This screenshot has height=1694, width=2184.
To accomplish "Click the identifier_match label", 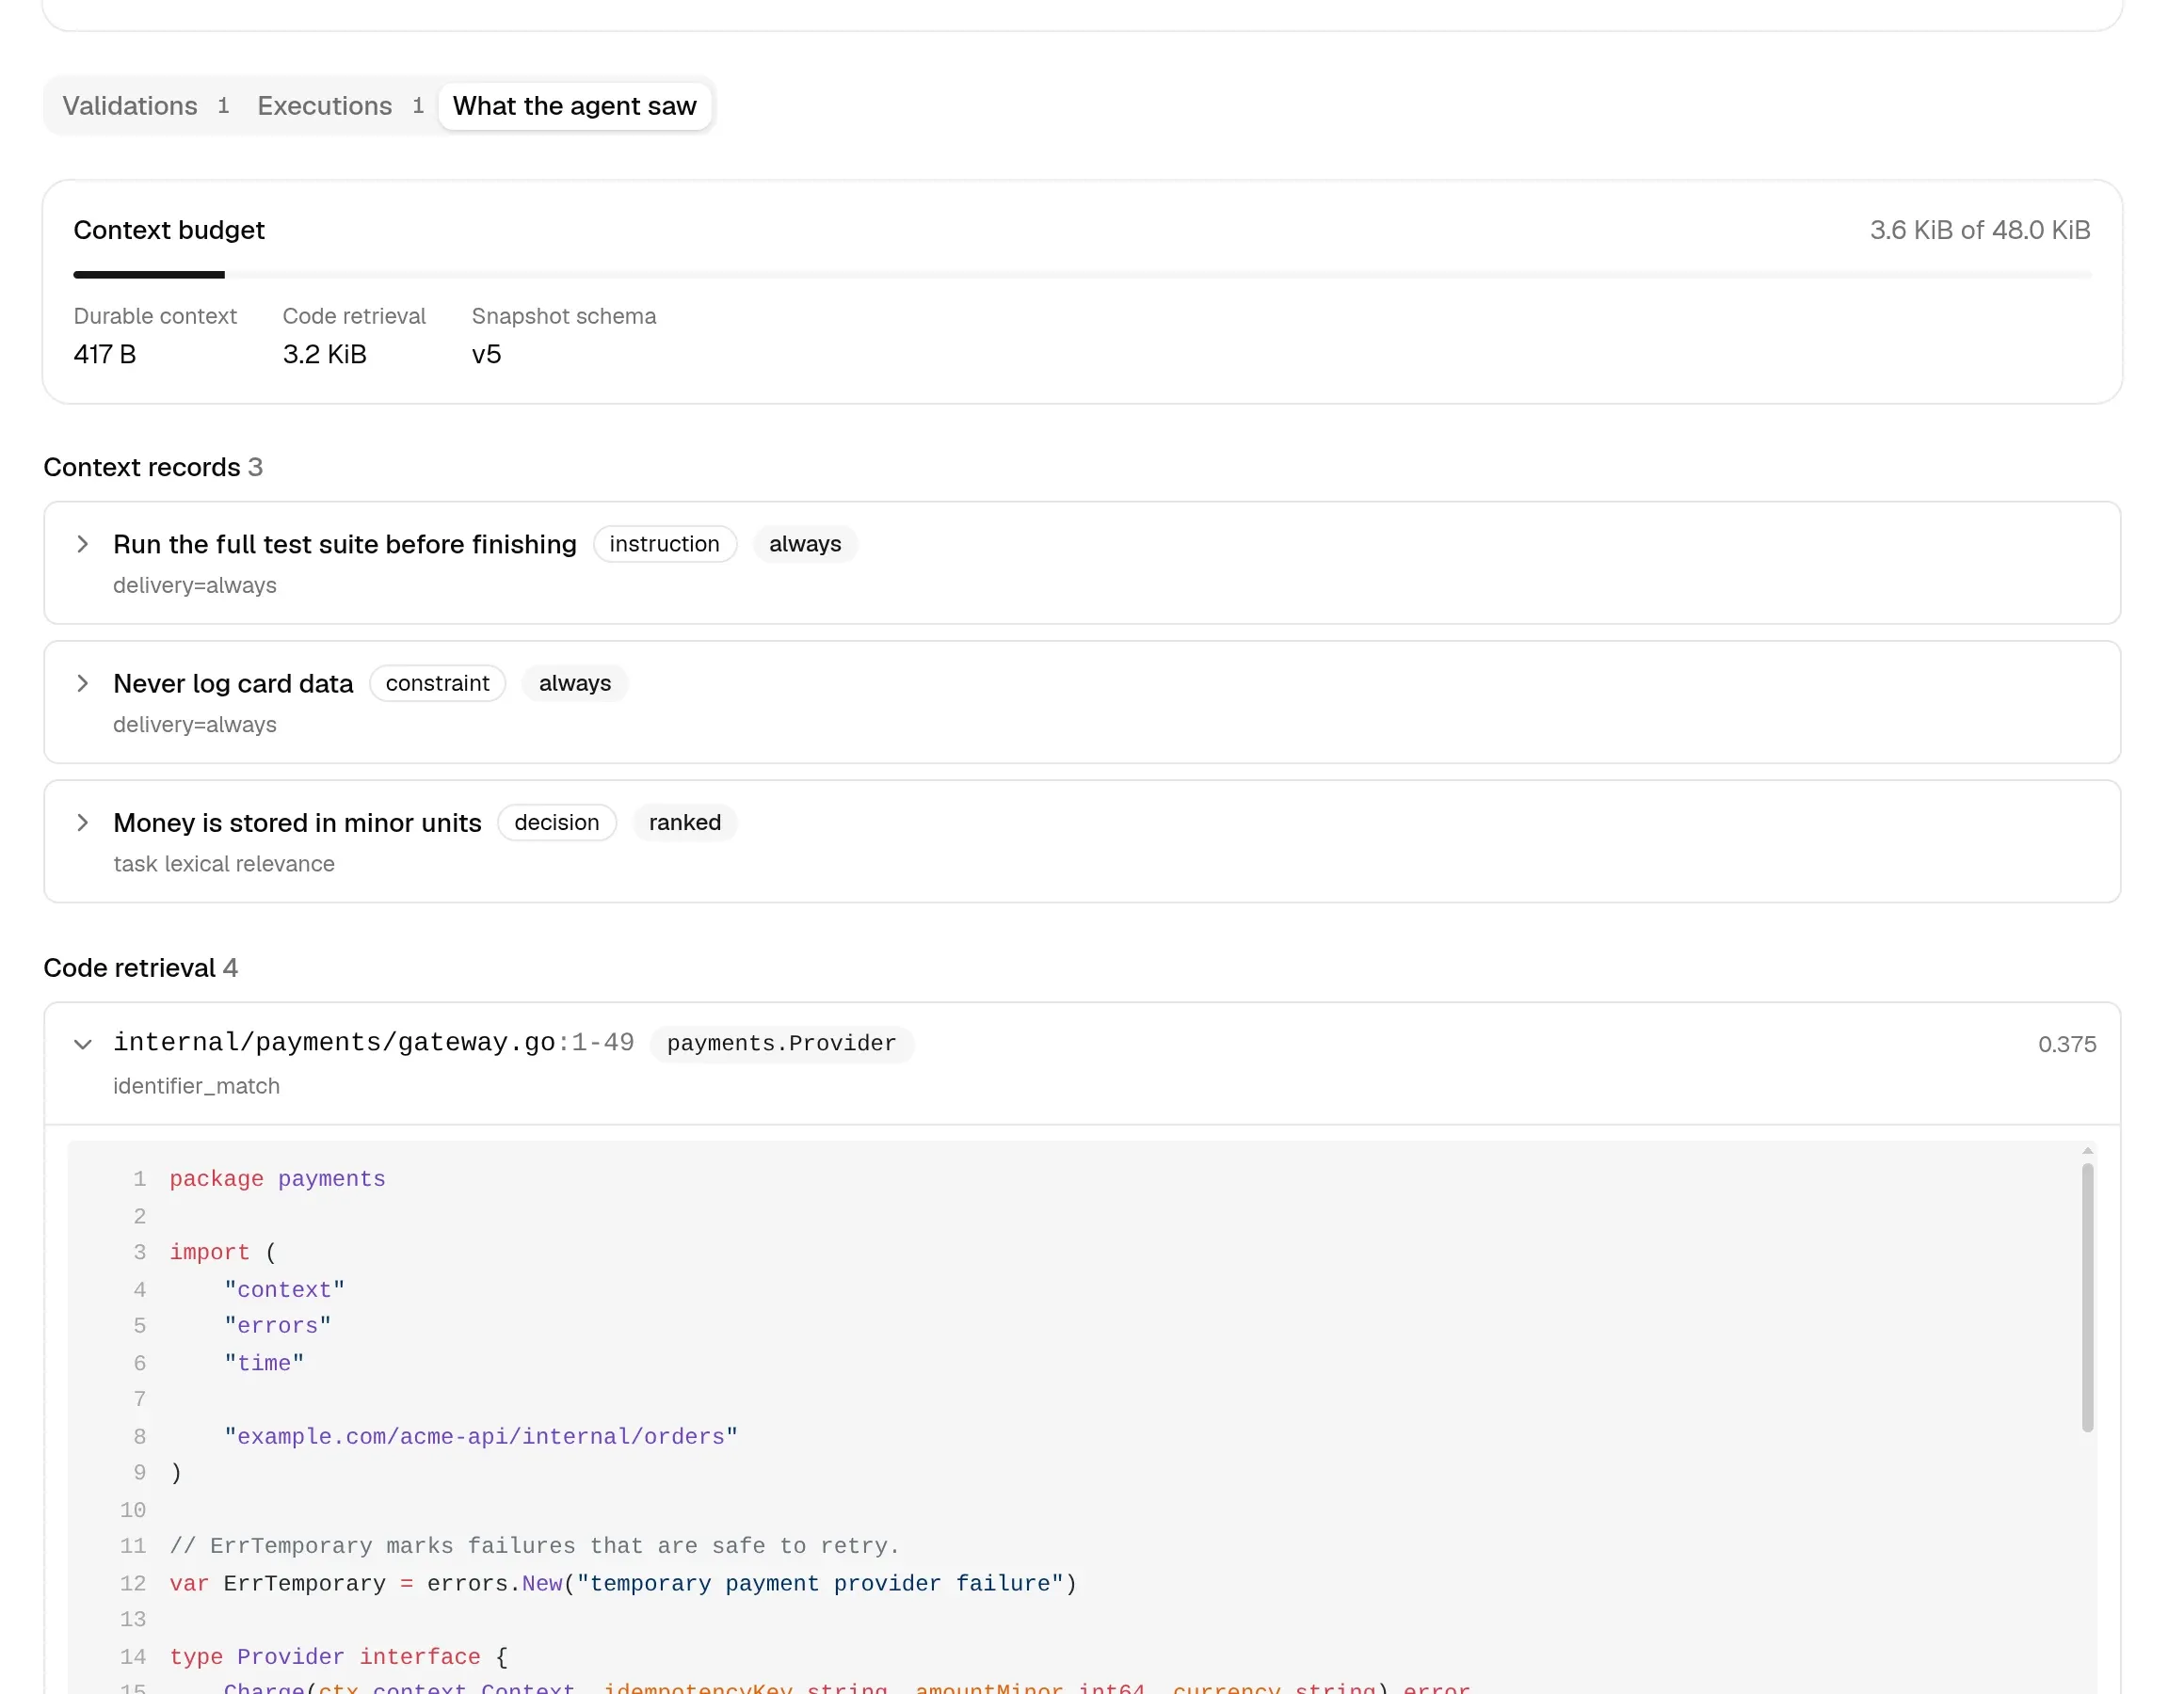I will (196, 1086).
